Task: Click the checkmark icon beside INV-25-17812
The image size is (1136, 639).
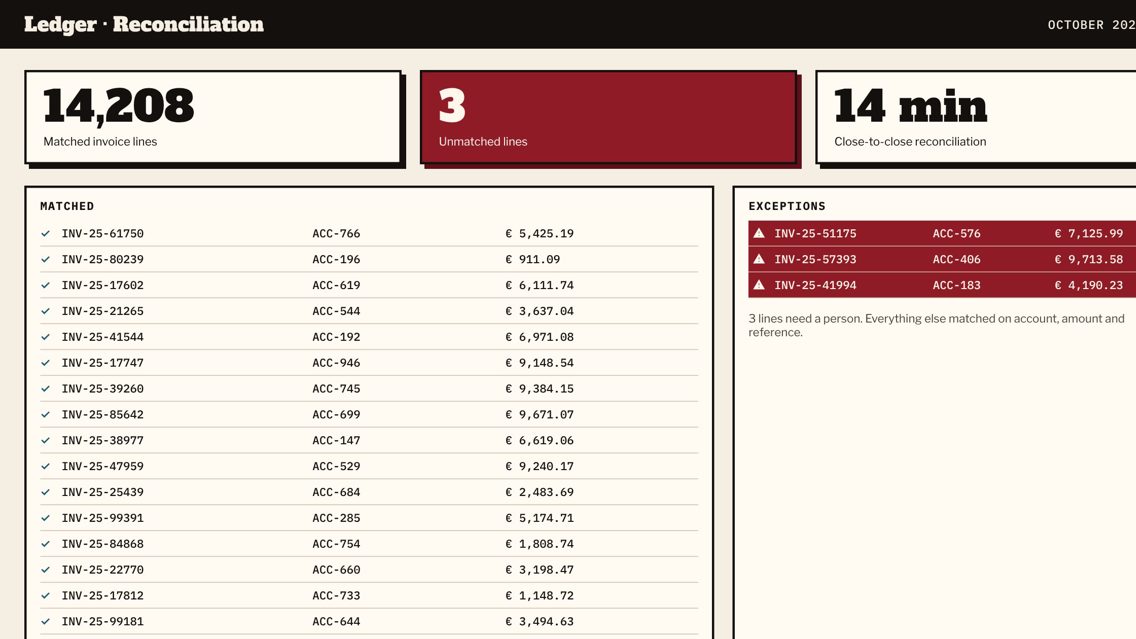Action: tap(46, 596)
